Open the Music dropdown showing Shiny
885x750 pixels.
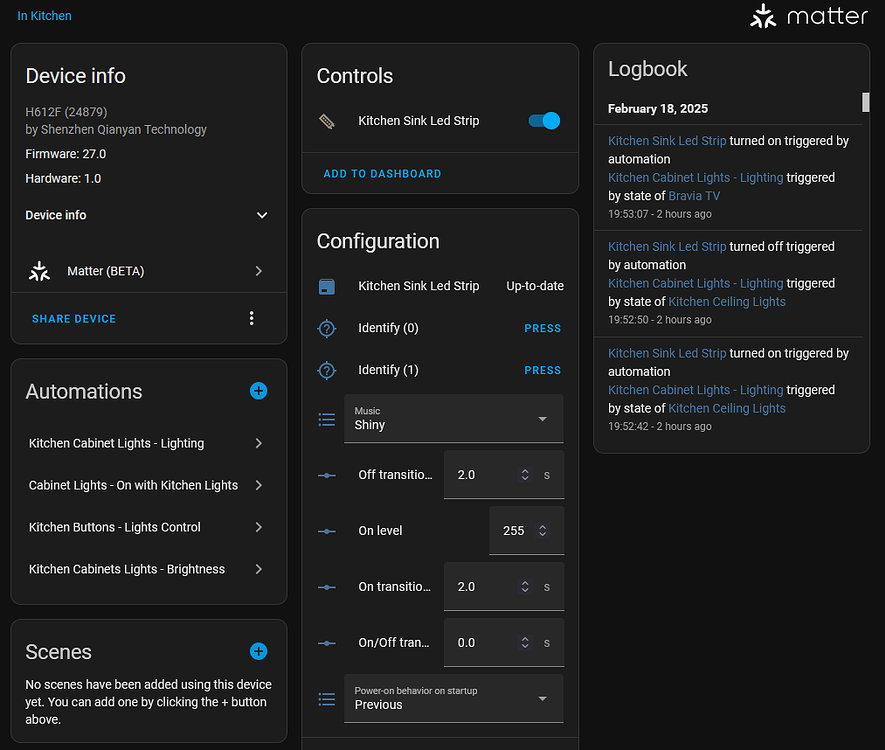point(454,419)
